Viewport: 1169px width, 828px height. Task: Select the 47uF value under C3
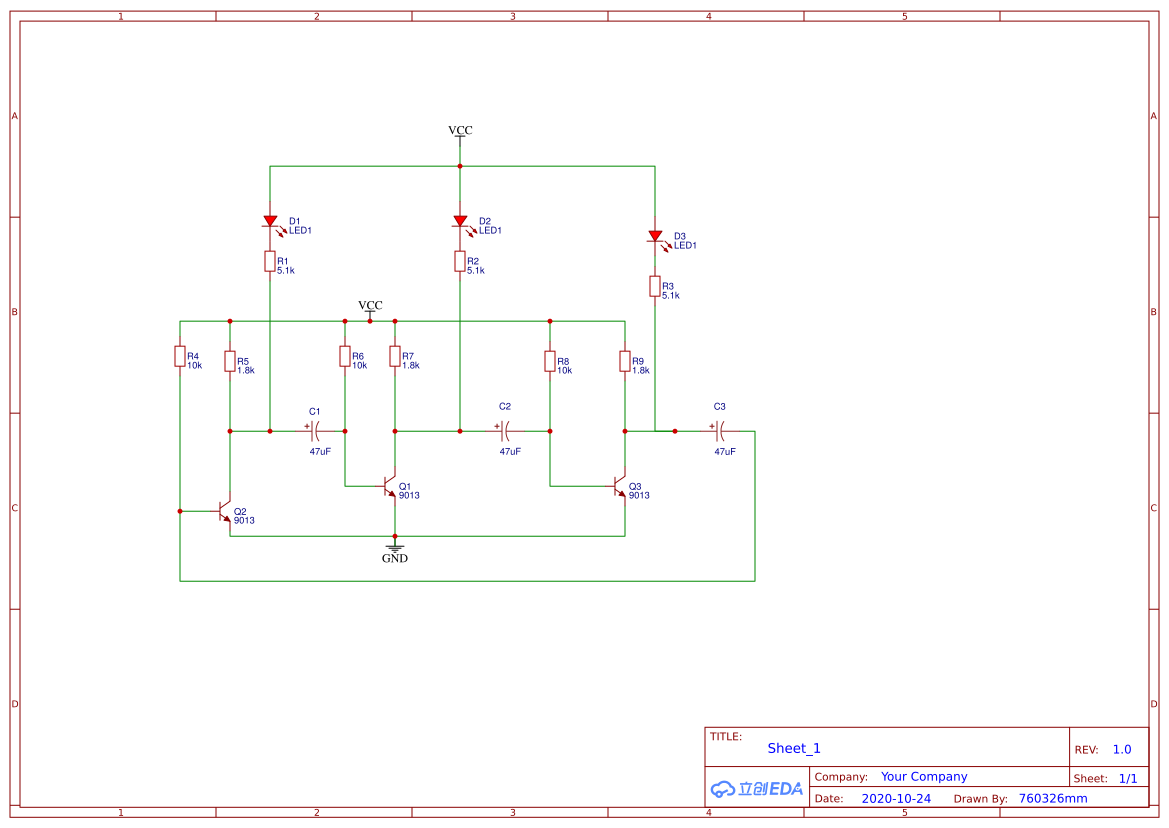click(x=725, y=452)
